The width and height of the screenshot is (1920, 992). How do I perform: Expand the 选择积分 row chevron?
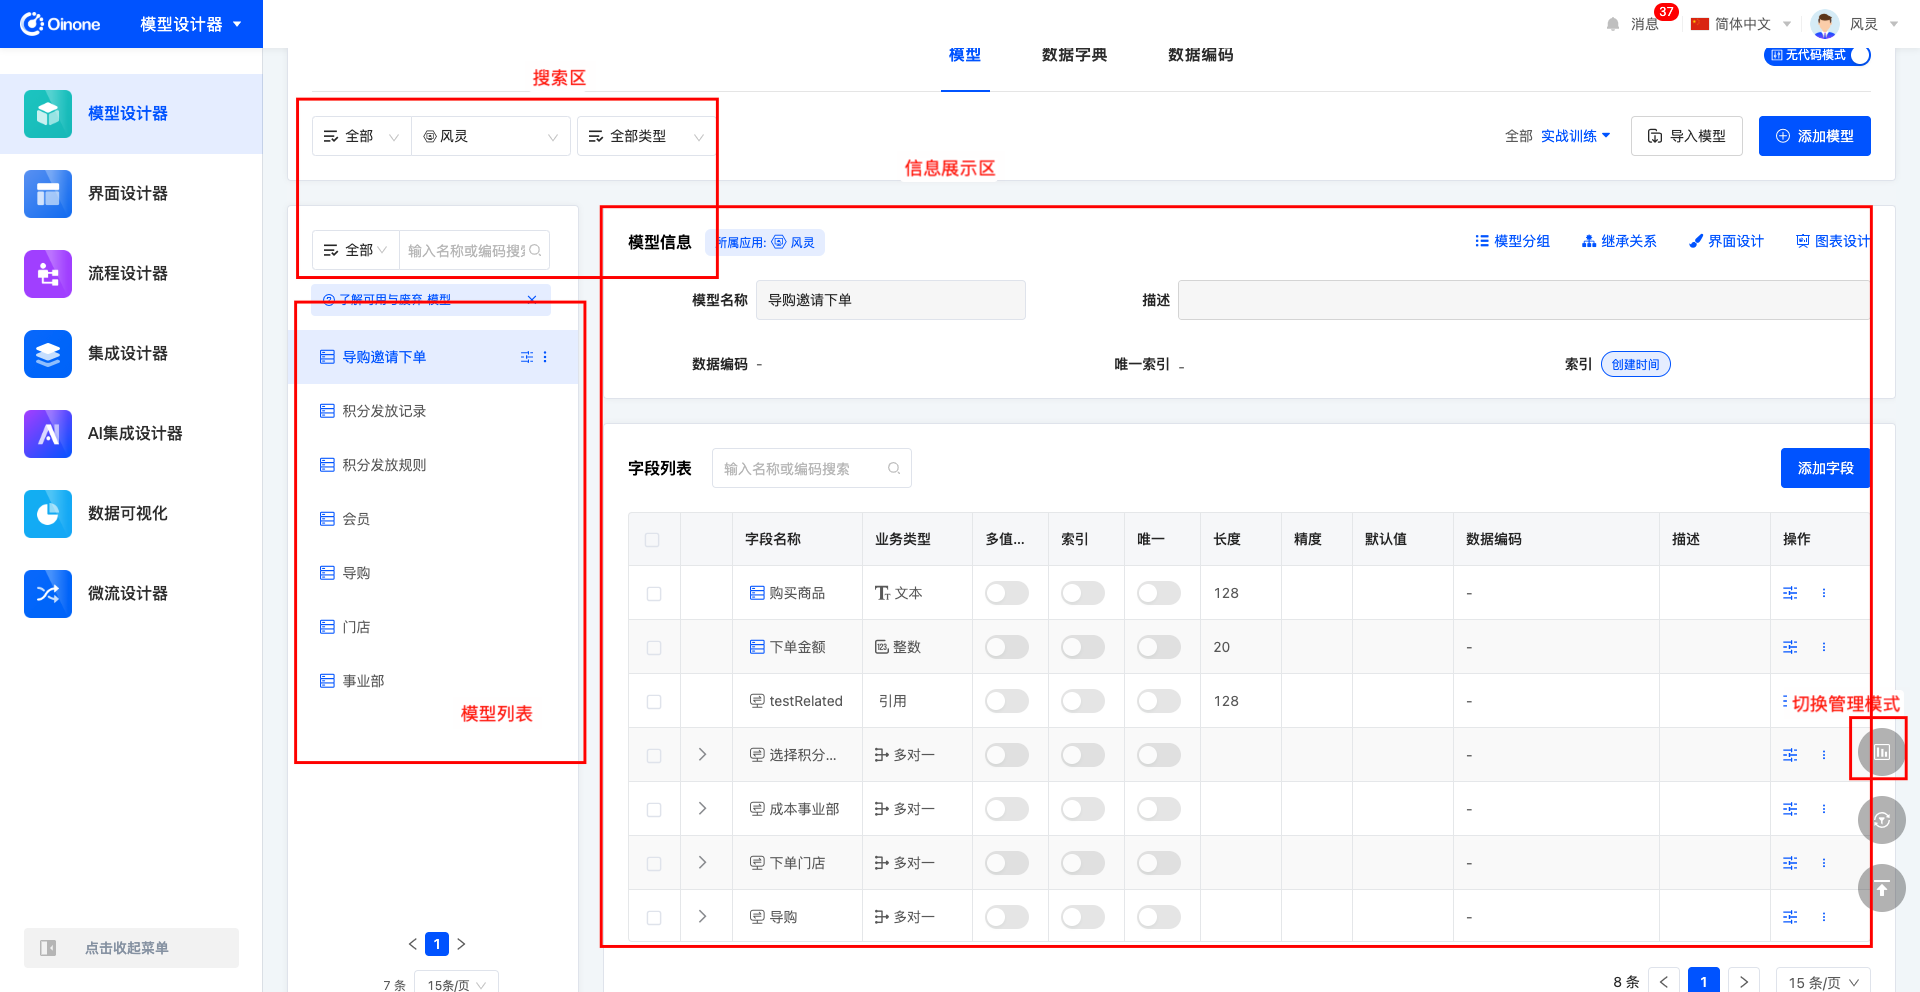tap(702, 755)
